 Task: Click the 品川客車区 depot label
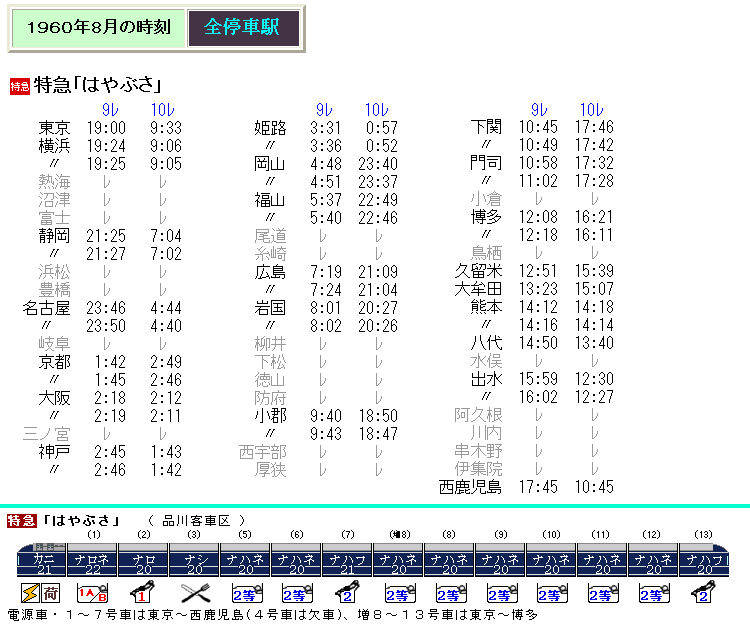tap(196, 520)
